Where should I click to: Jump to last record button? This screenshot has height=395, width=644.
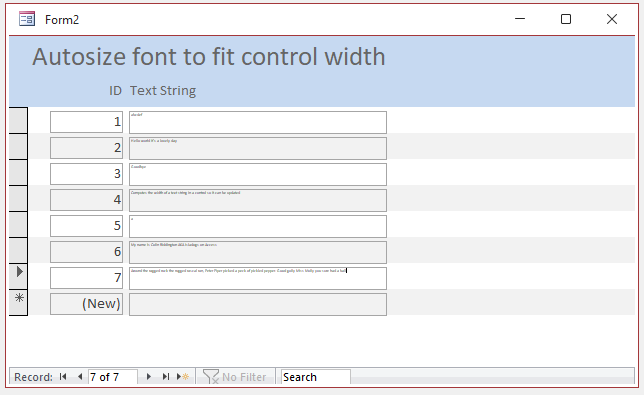[166, 377]
